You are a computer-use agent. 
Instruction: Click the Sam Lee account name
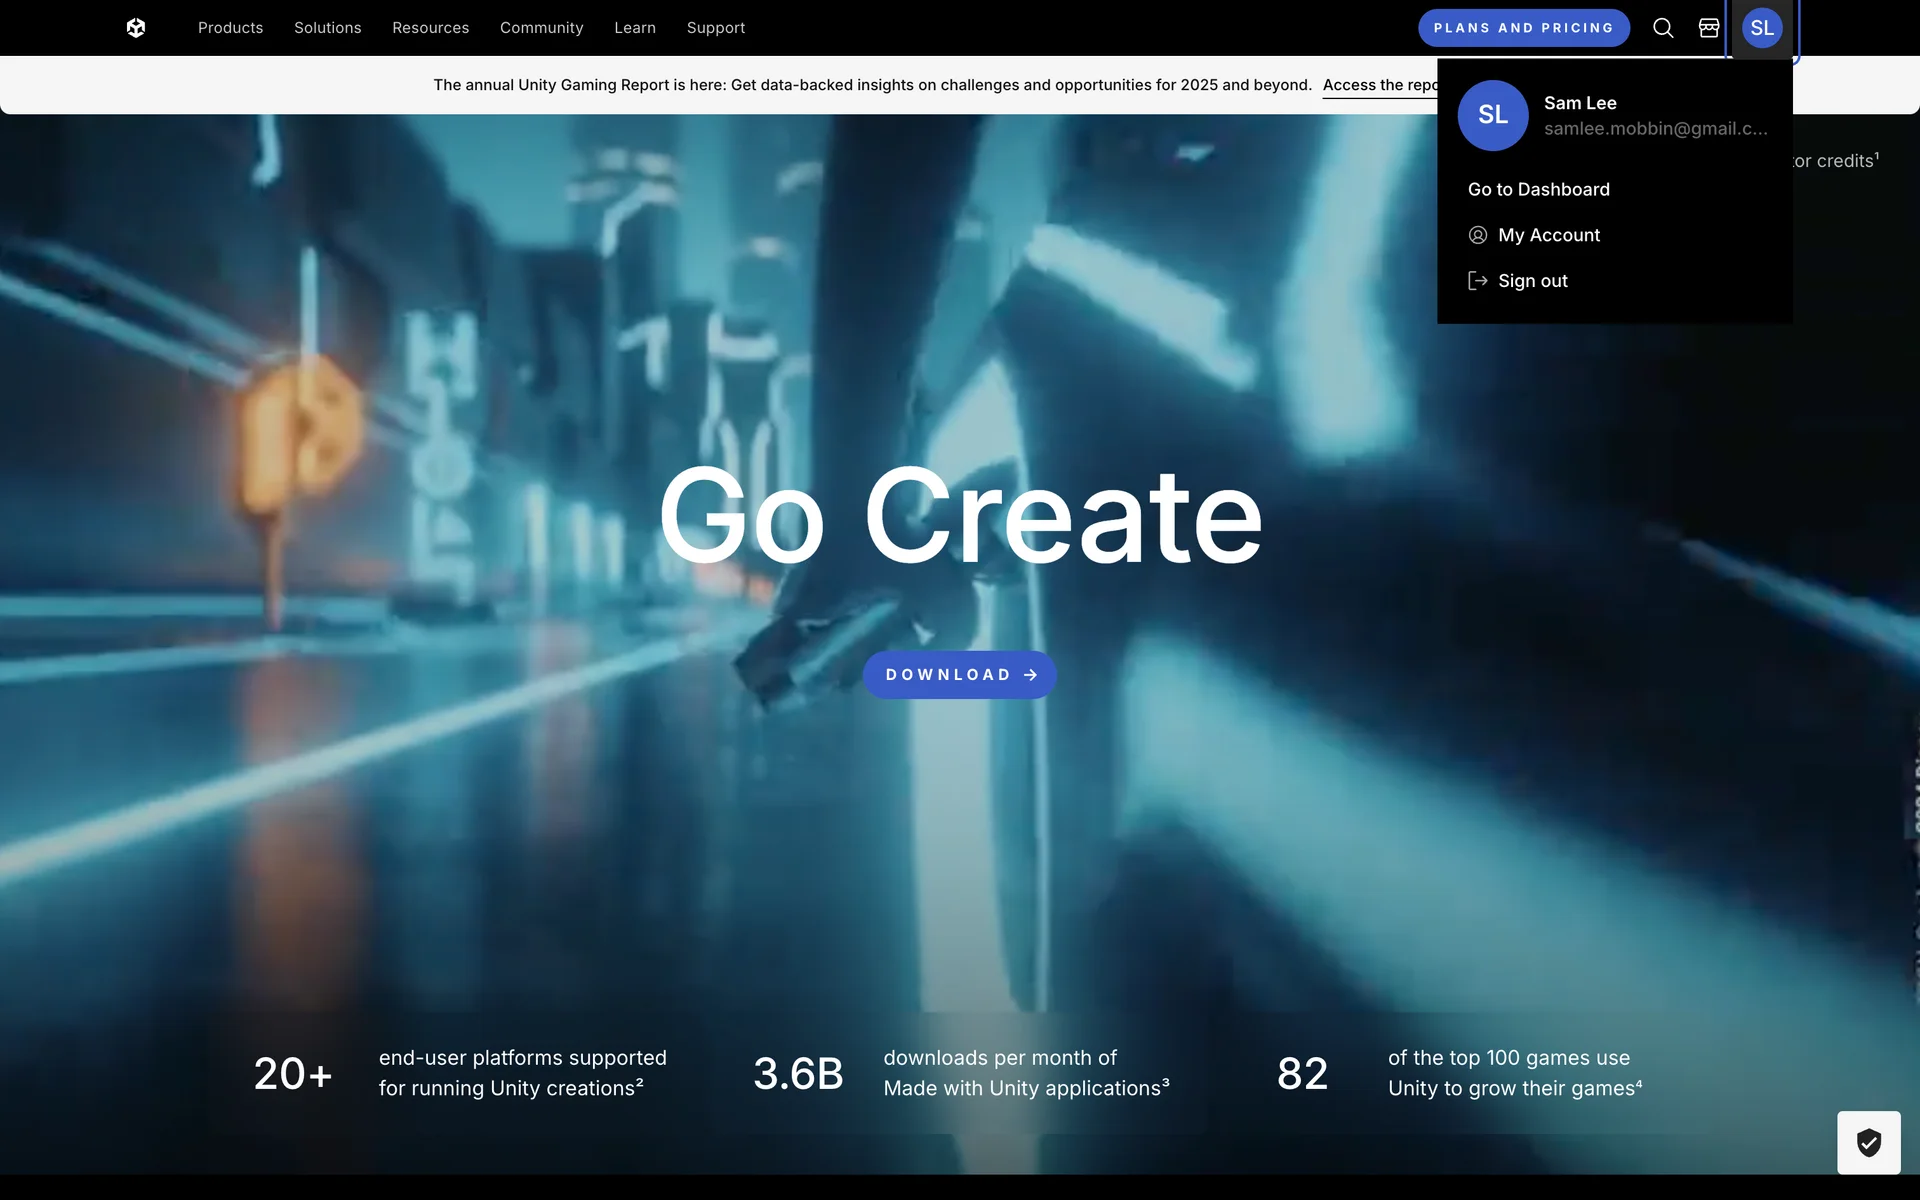1580,103
